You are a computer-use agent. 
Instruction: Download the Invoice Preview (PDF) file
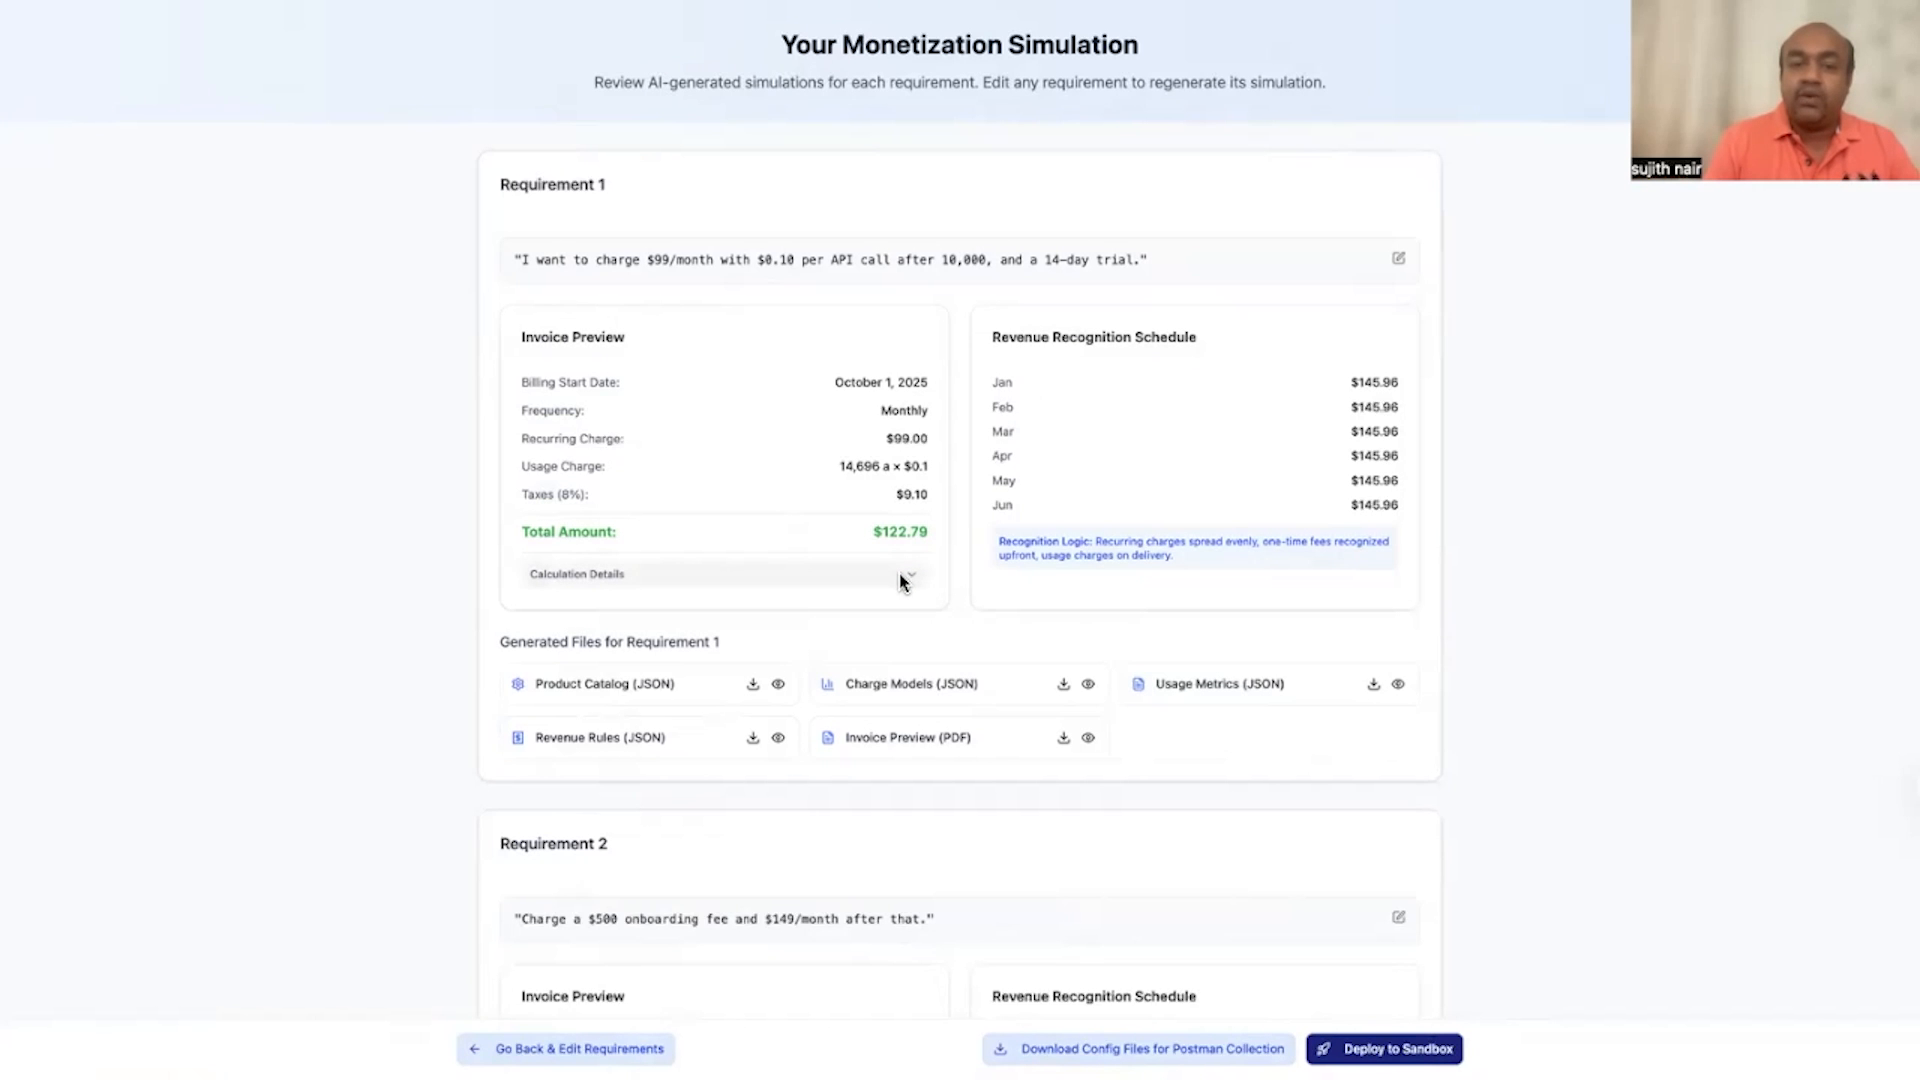pyautogui.click(x=1063, y=737)
